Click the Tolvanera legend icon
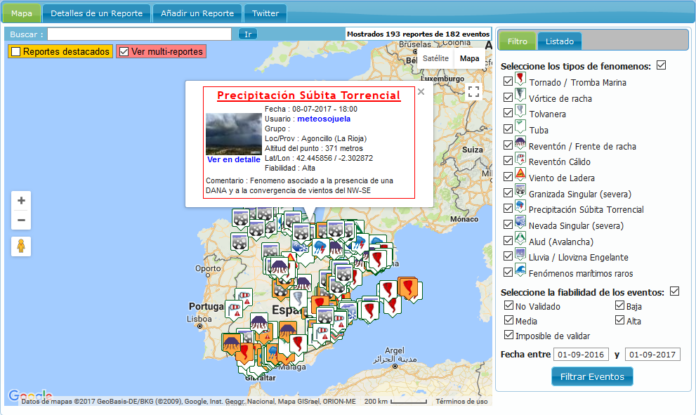The height and width of the screenshot is (415, 696). [520, 111]
